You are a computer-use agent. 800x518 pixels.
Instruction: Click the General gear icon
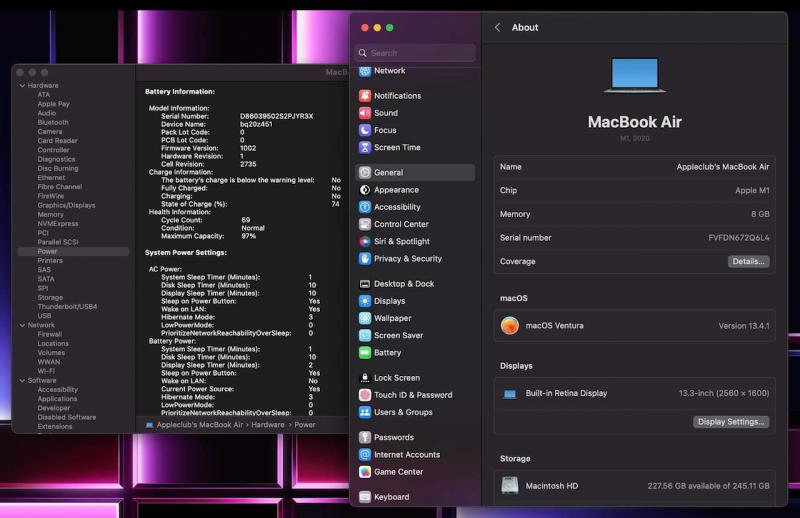tap(364, 172)
